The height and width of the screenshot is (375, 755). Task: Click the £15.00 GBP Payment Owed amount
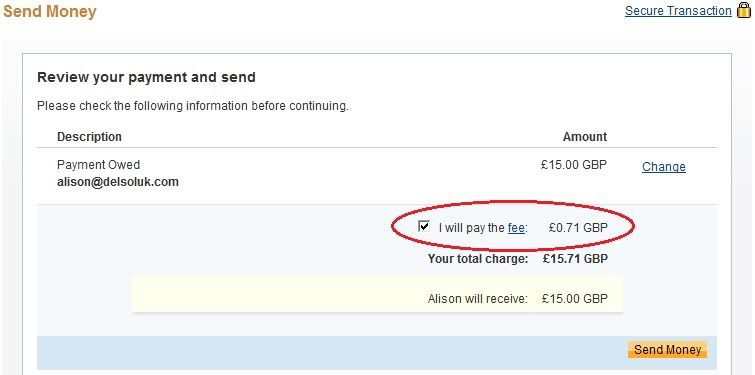click(574, 165)
